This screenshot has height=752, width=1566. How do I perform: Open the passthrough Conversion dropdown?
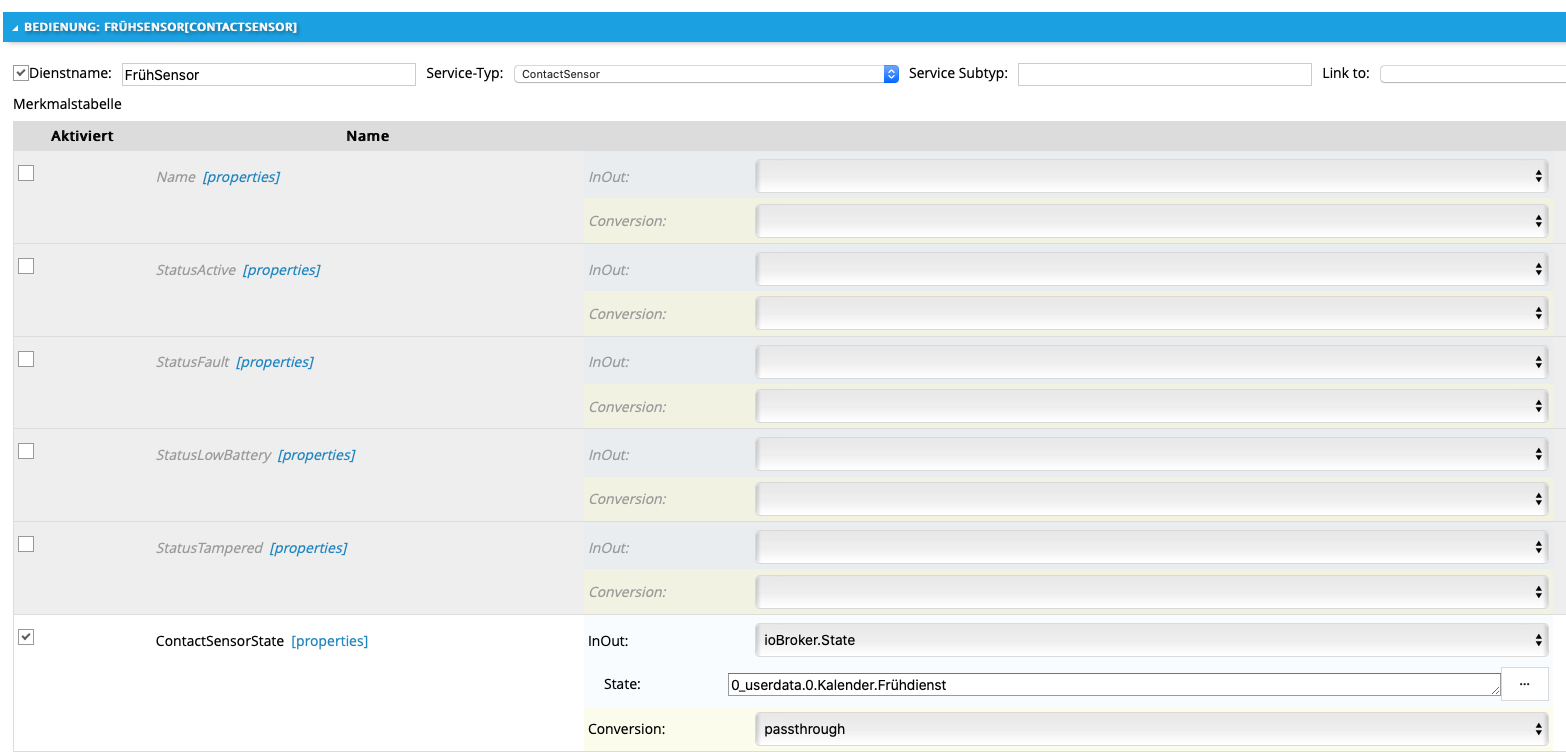(1151, 729)
